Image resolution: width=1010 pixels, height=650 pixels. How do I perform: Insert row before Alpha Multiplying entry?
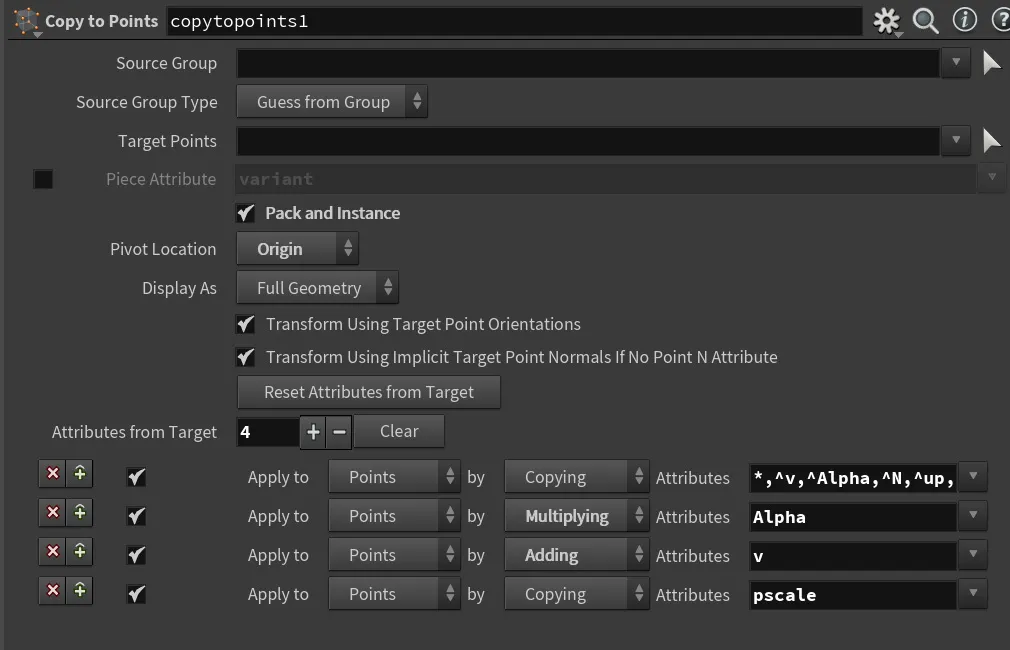tap(79, 512)
